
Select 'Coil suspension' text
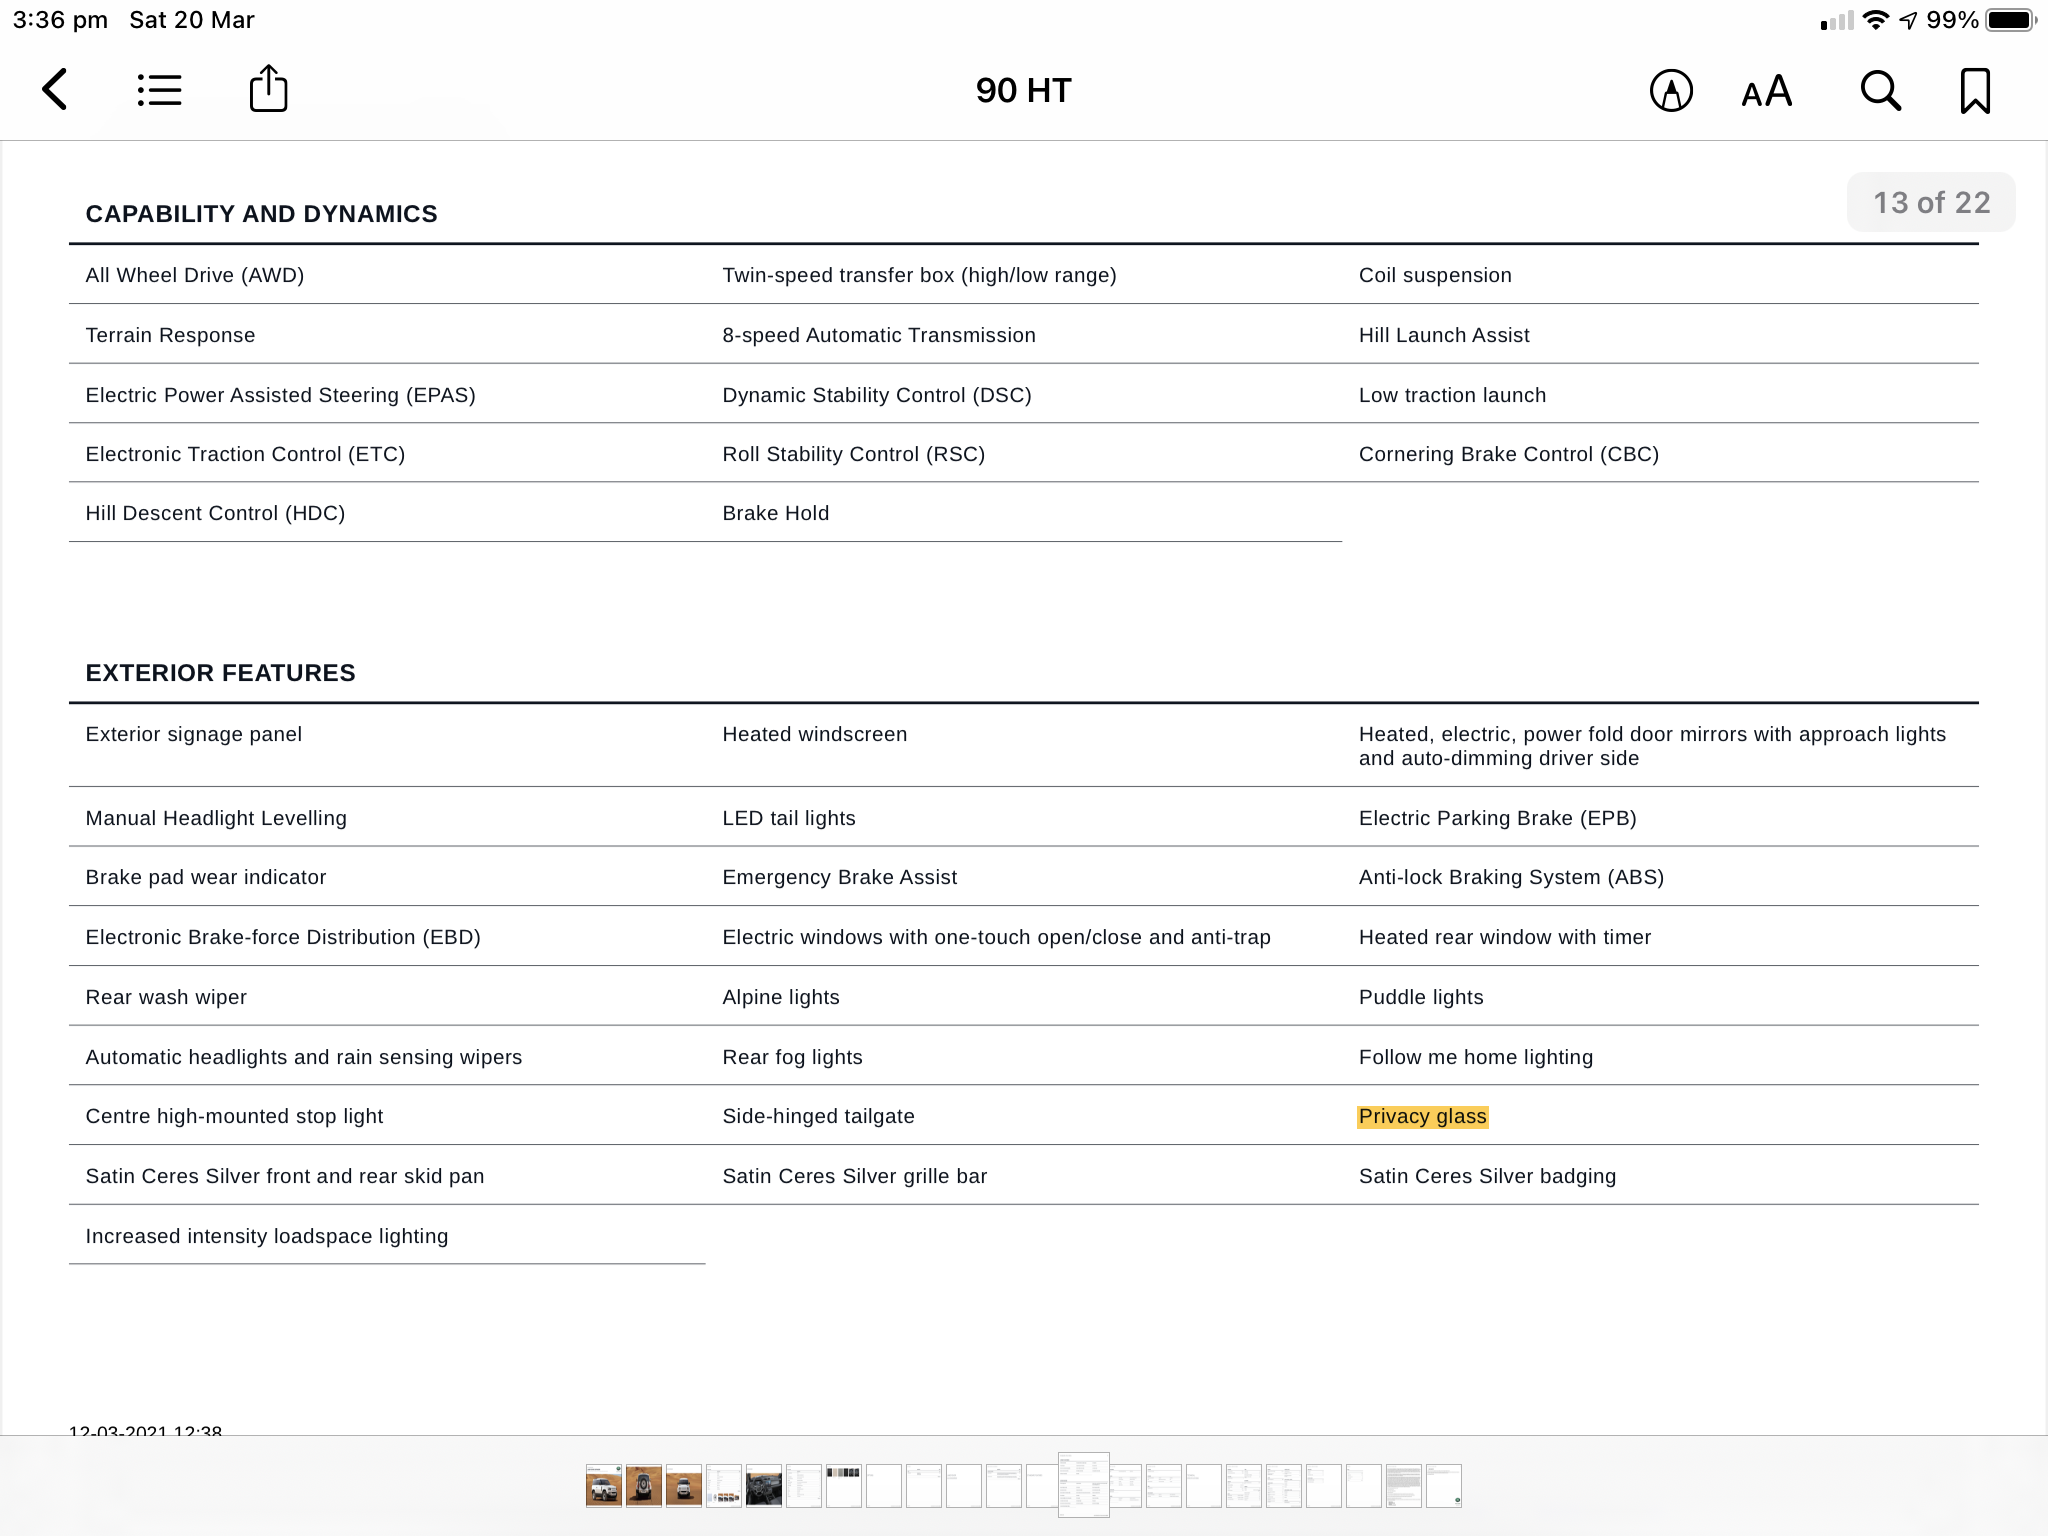click(1435, 275)
